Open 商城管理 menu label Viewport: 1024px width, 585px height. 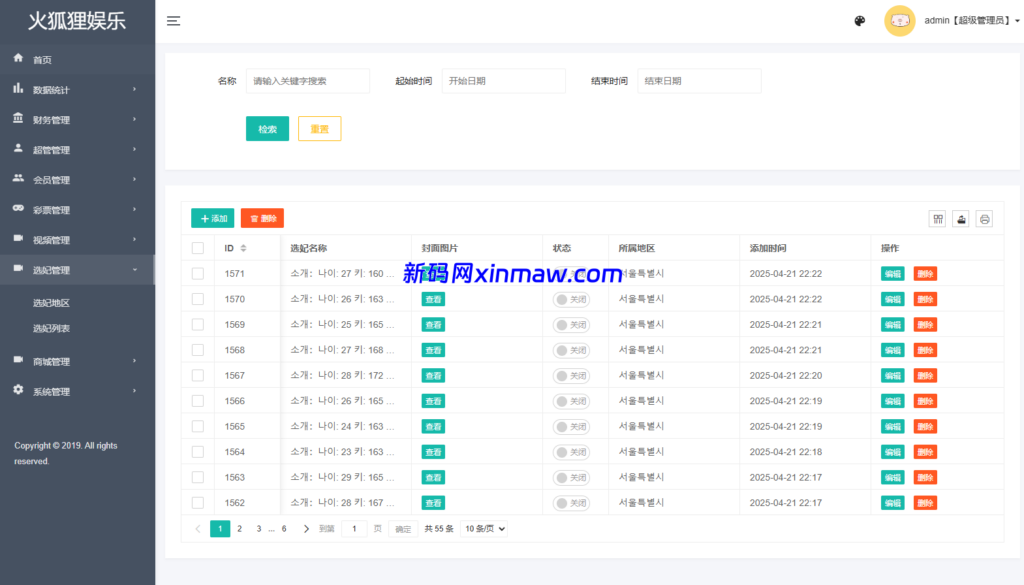pyautogui.click(x=51, y=361)
